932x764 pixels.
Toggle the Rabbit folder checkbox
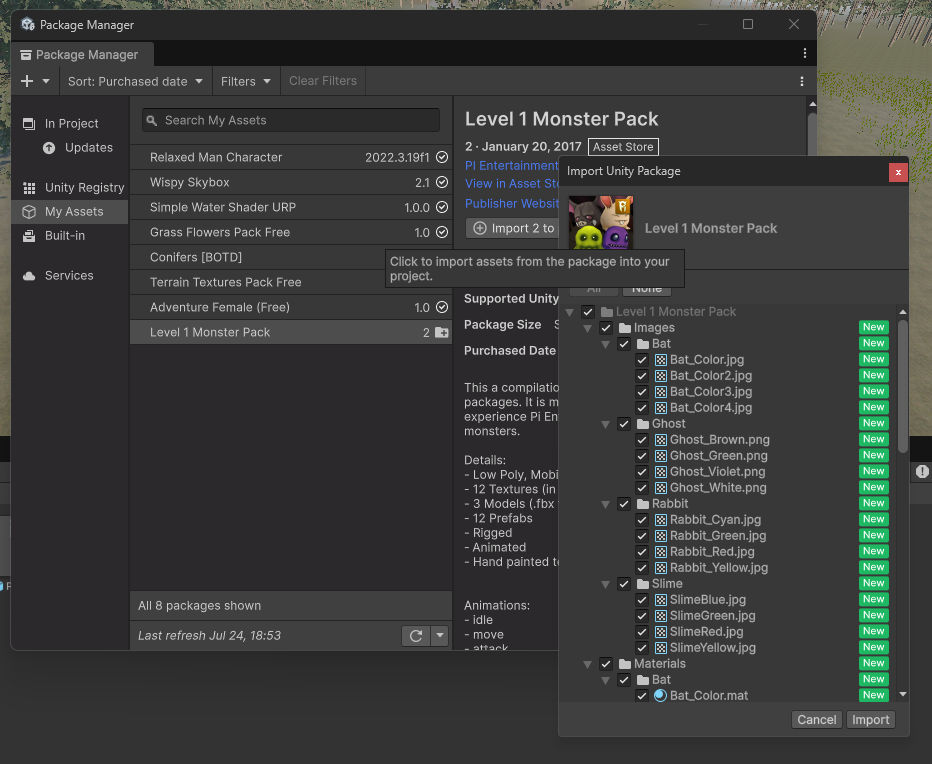point(624,503)
